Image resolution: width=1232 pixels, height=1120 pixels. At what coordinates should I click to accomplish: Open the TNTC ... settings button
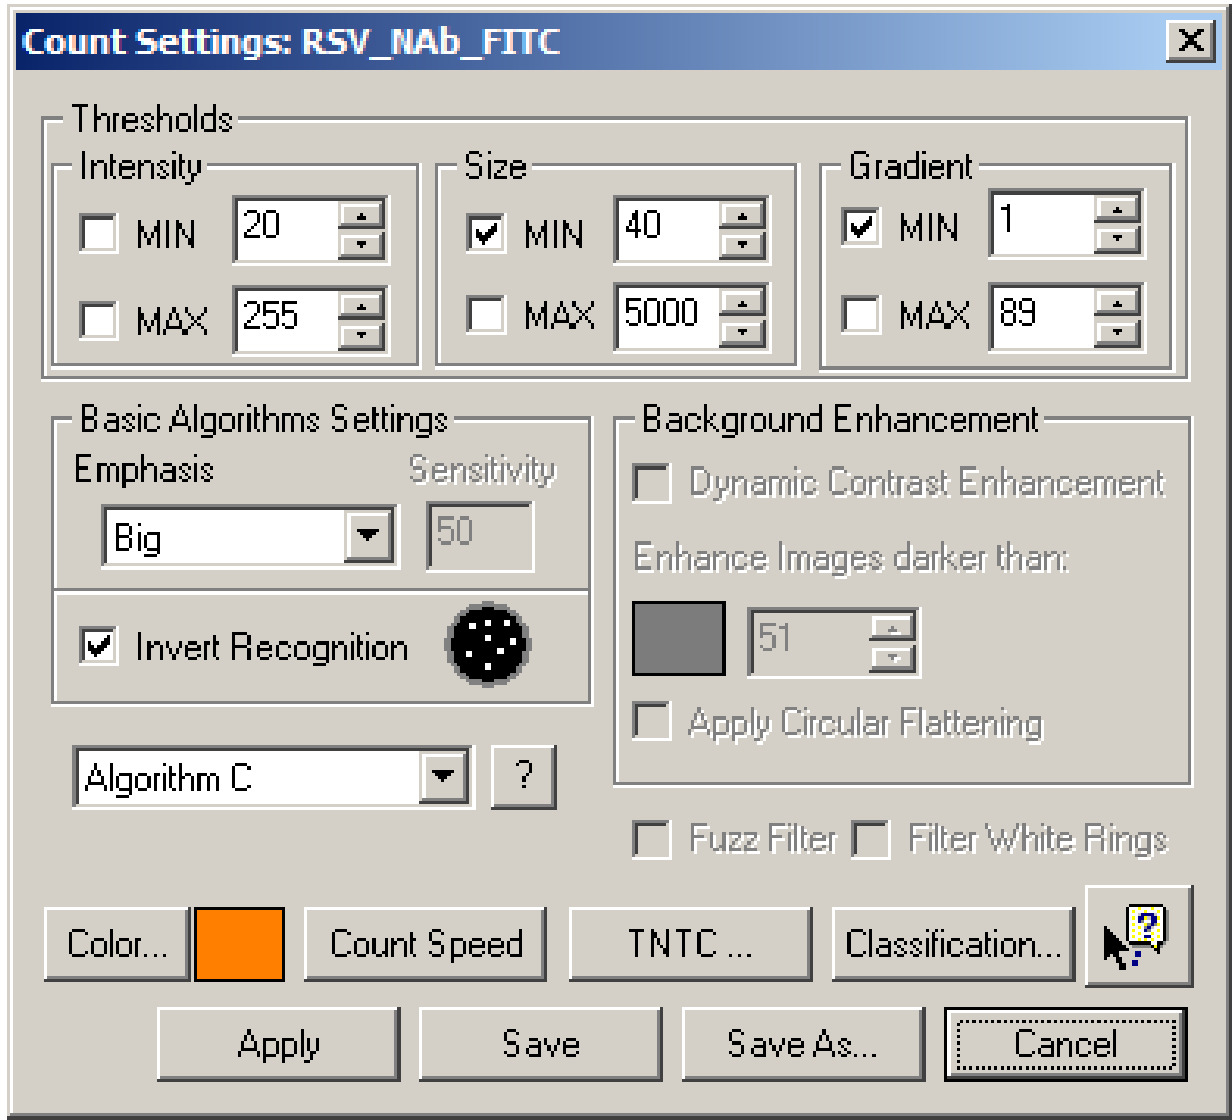click(690, 944)
